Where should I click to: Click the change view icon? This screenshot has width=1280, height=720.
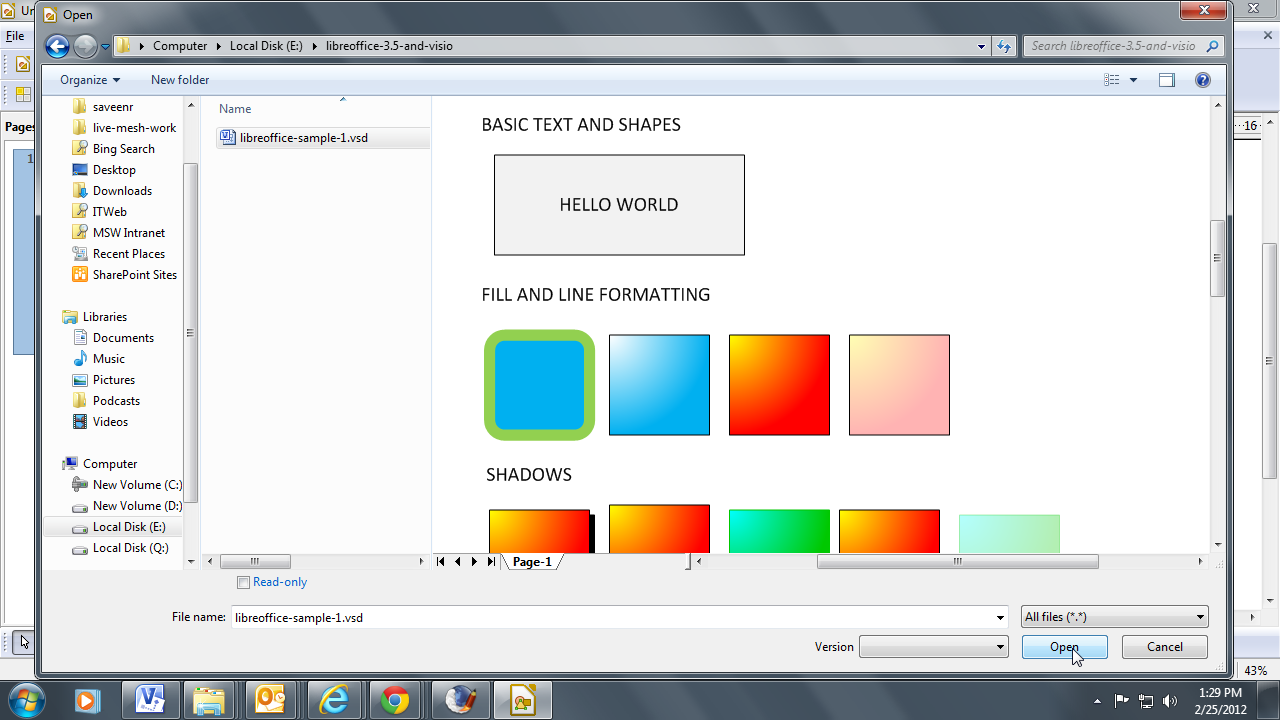[x=1111, y=80]
